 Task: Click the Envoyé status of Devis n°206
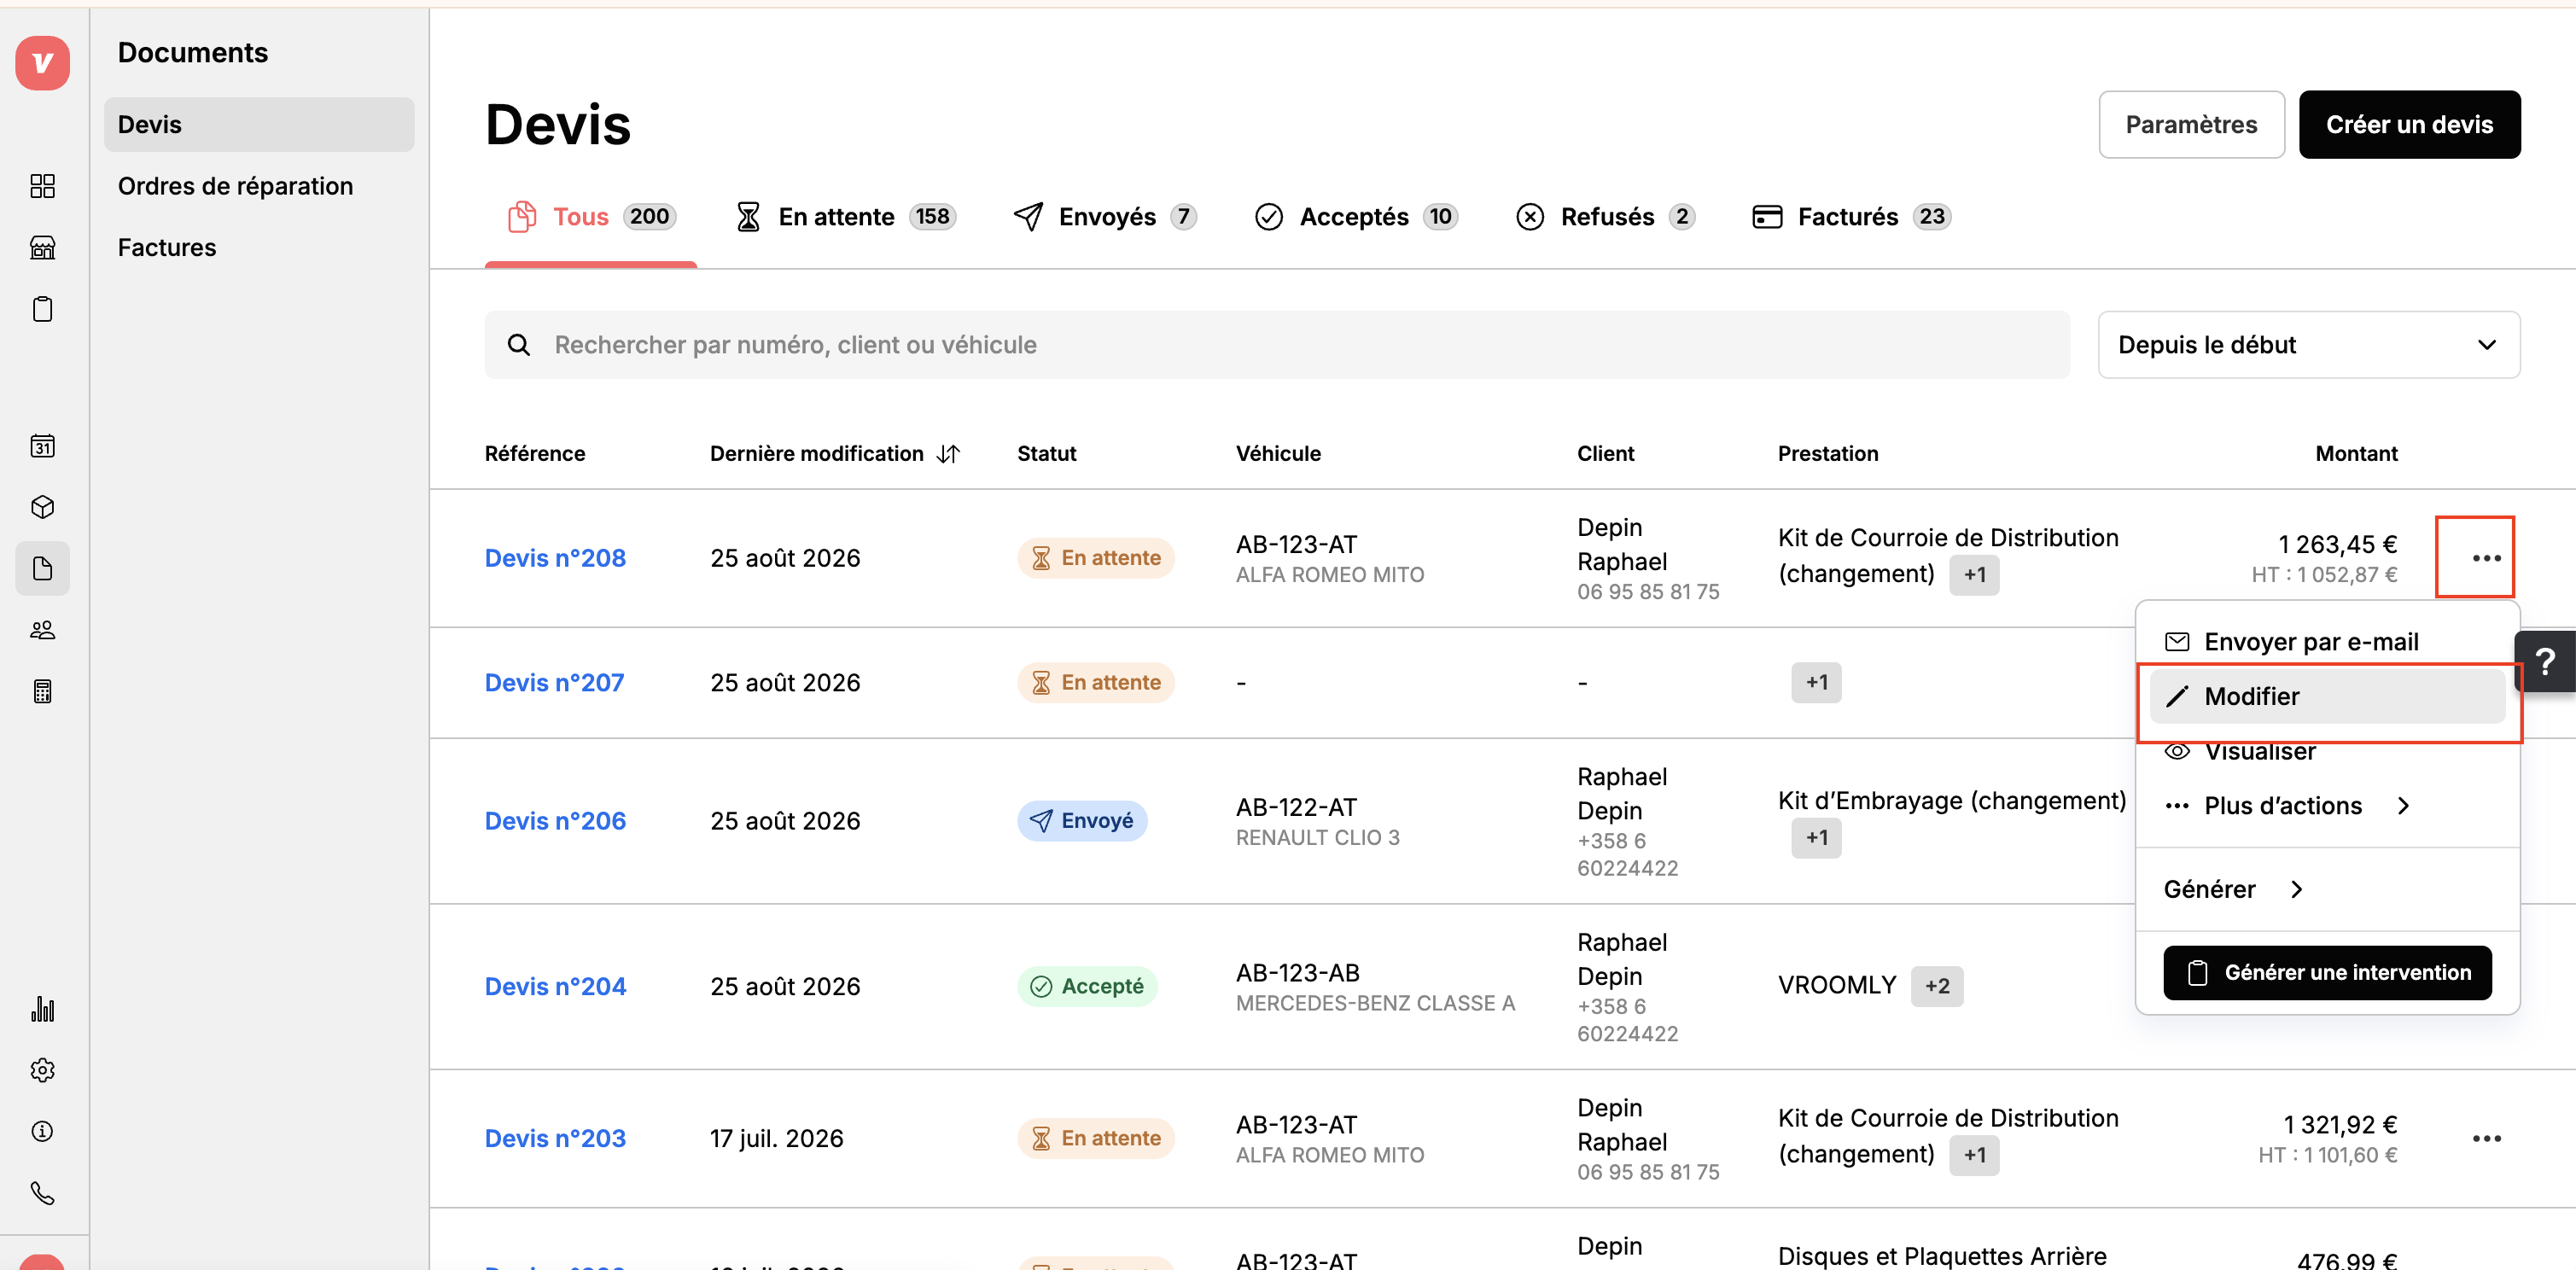pos(1082,821)
